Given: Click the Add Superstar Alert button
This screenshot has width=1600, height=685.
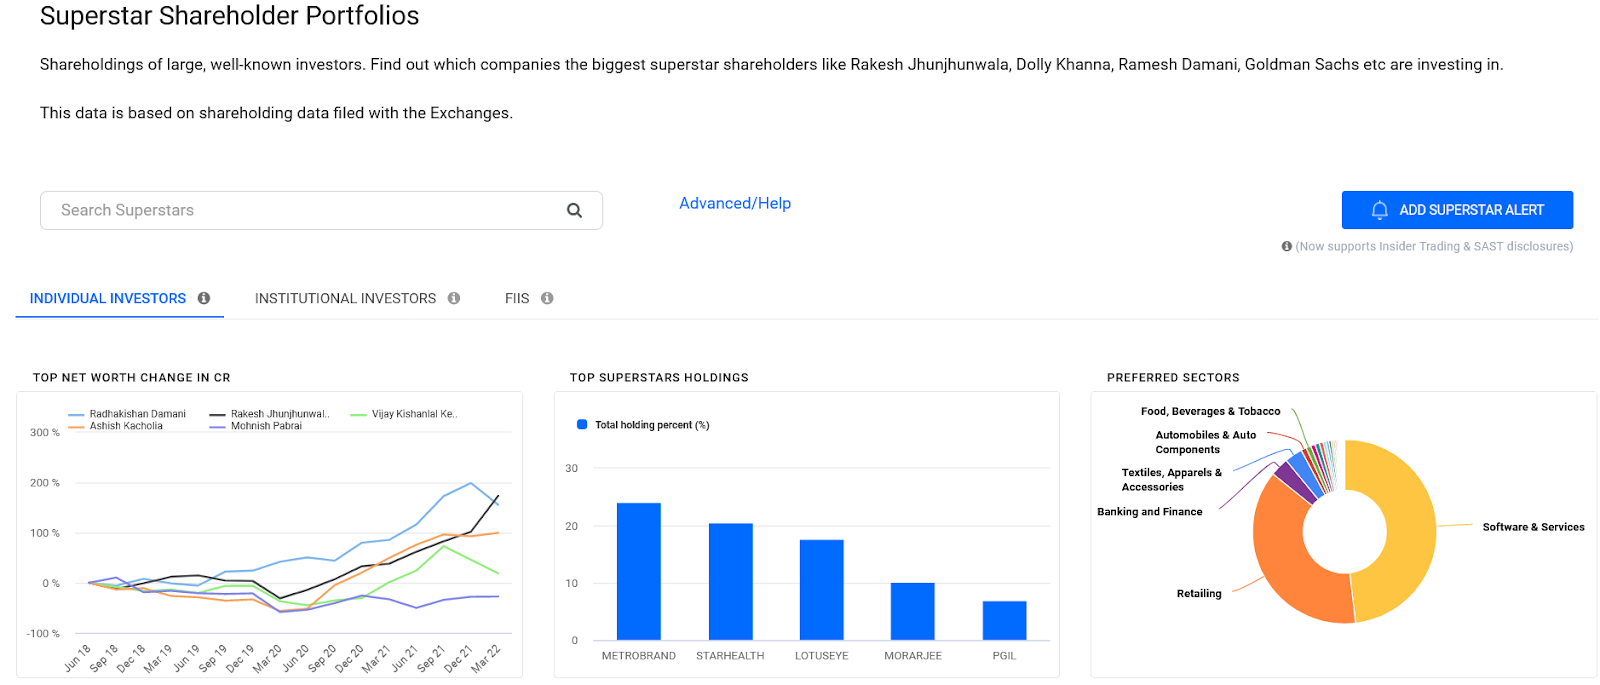Looking at the screenshot, I should coord(1457,210).
